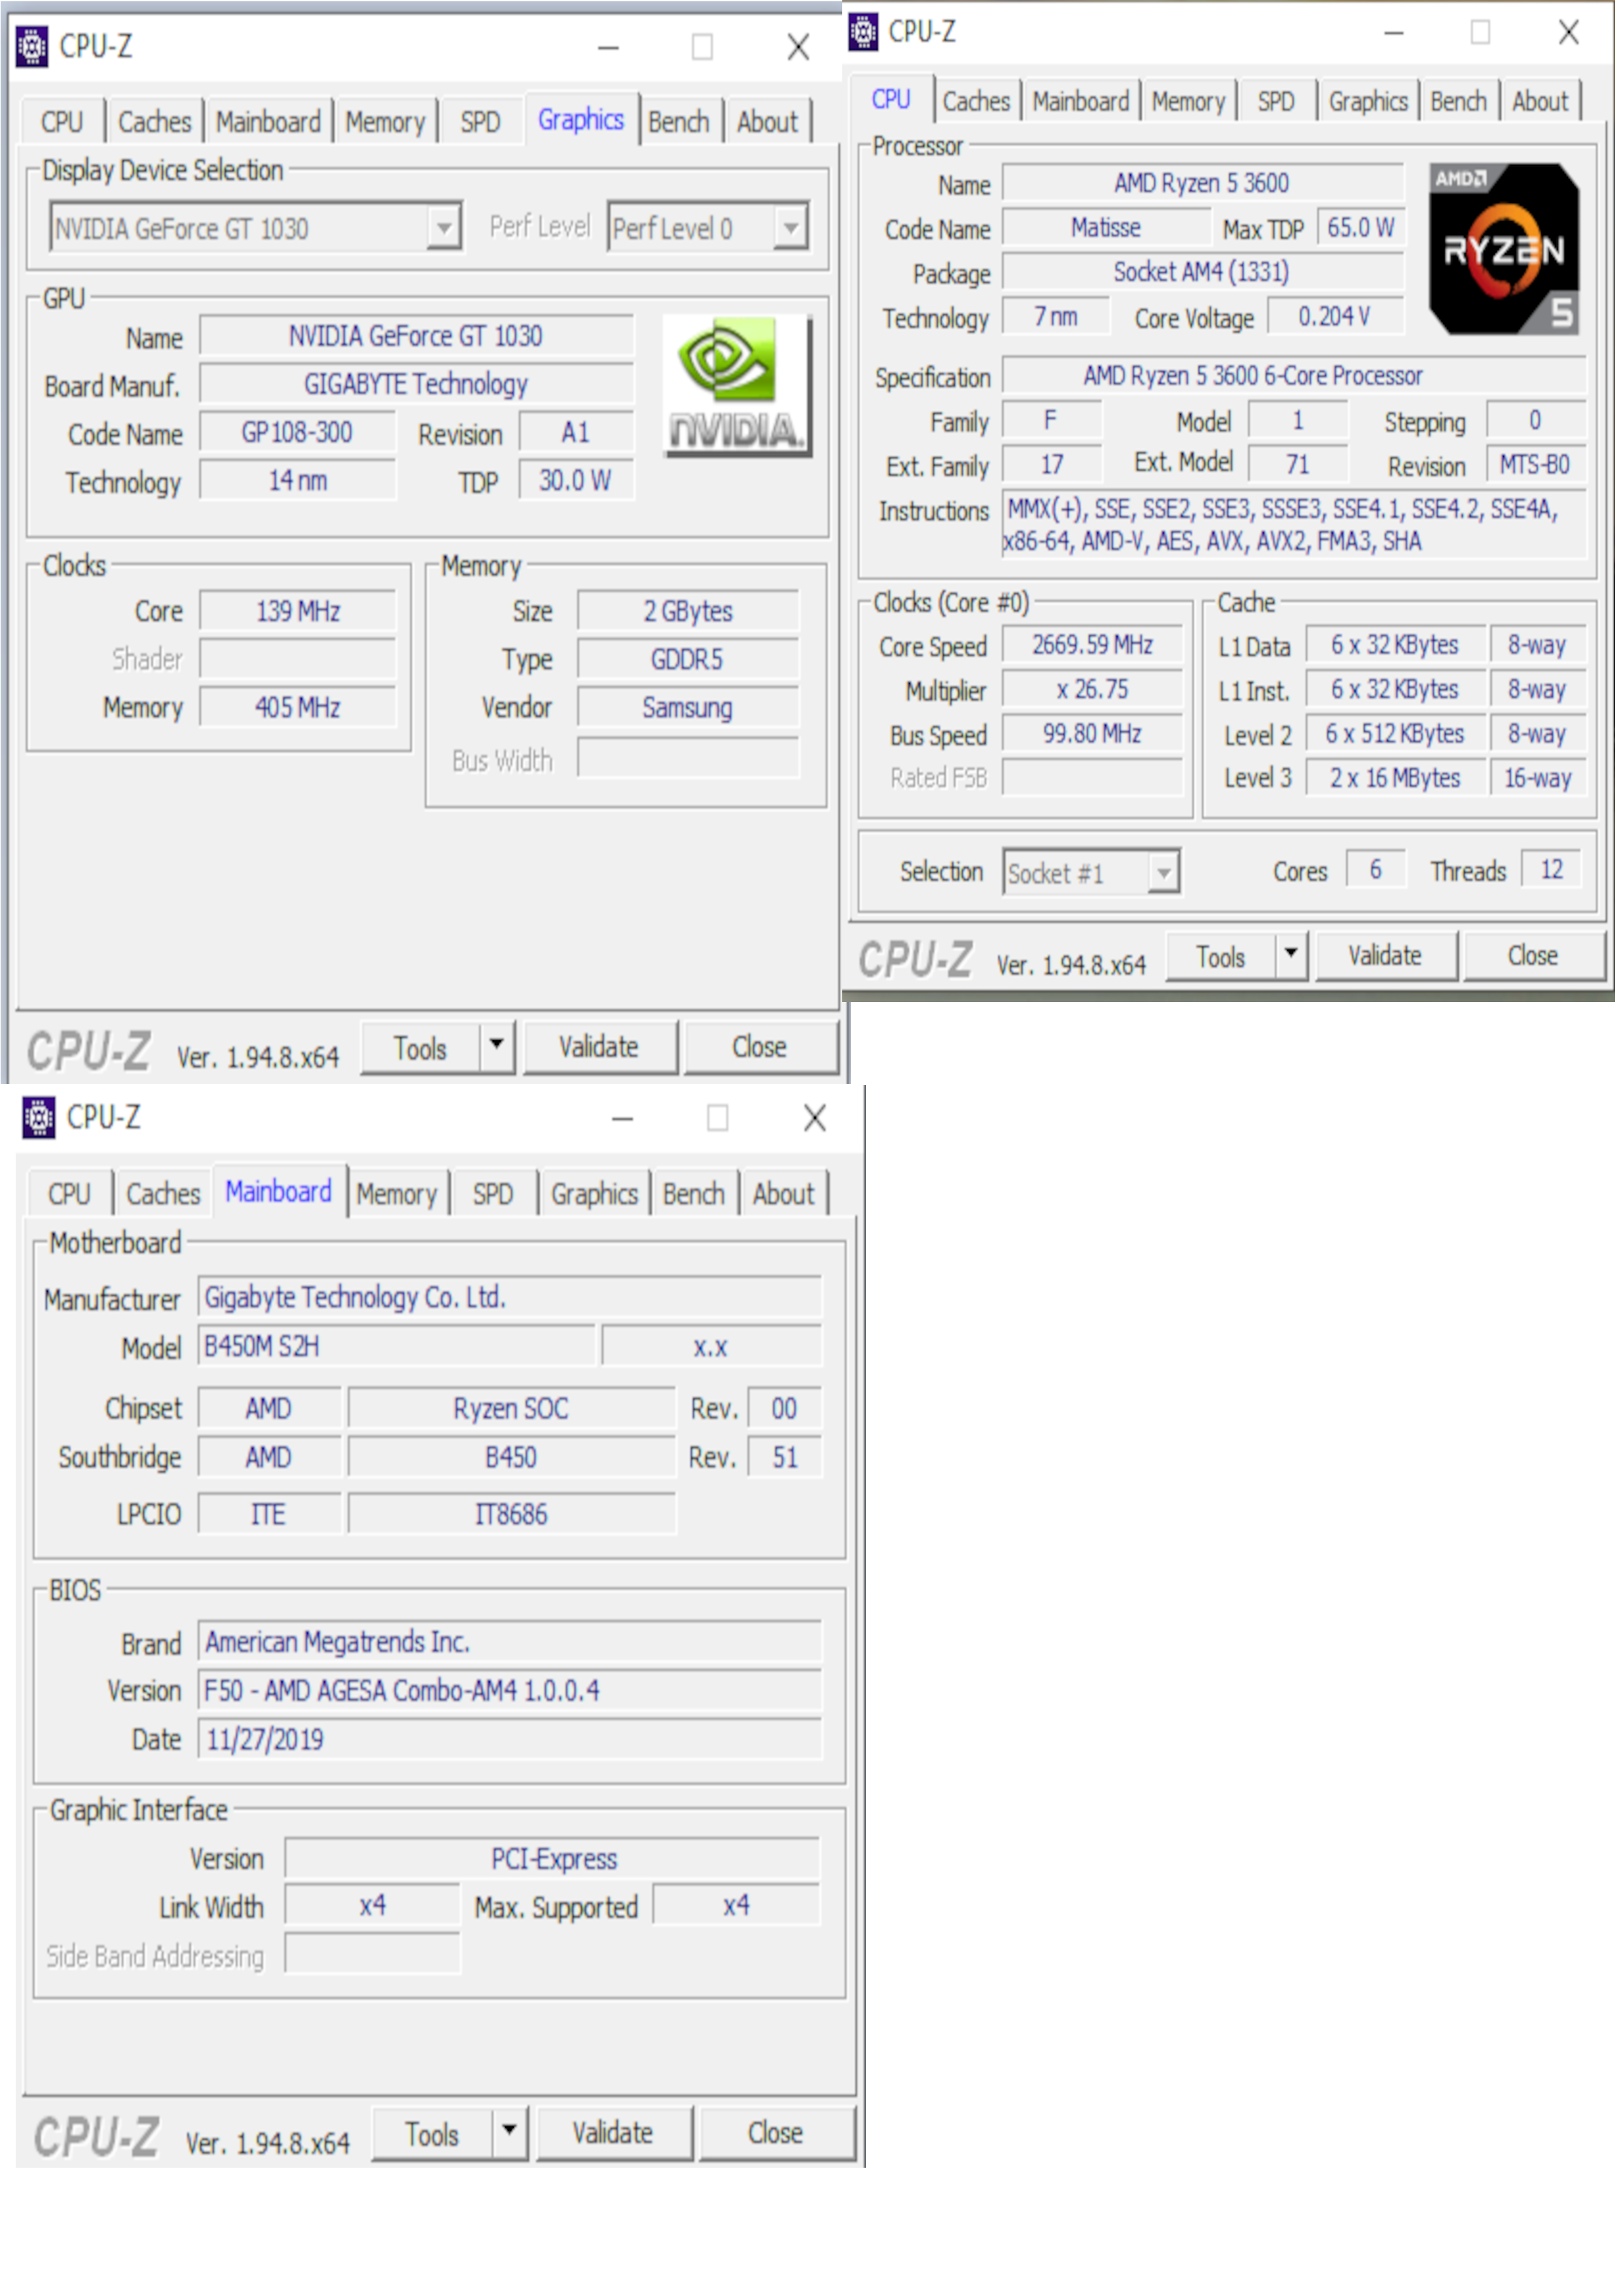Screen dimensions: 1623x2296
Task: Select the SPD tab in the Graphics window
Action: 482,123
